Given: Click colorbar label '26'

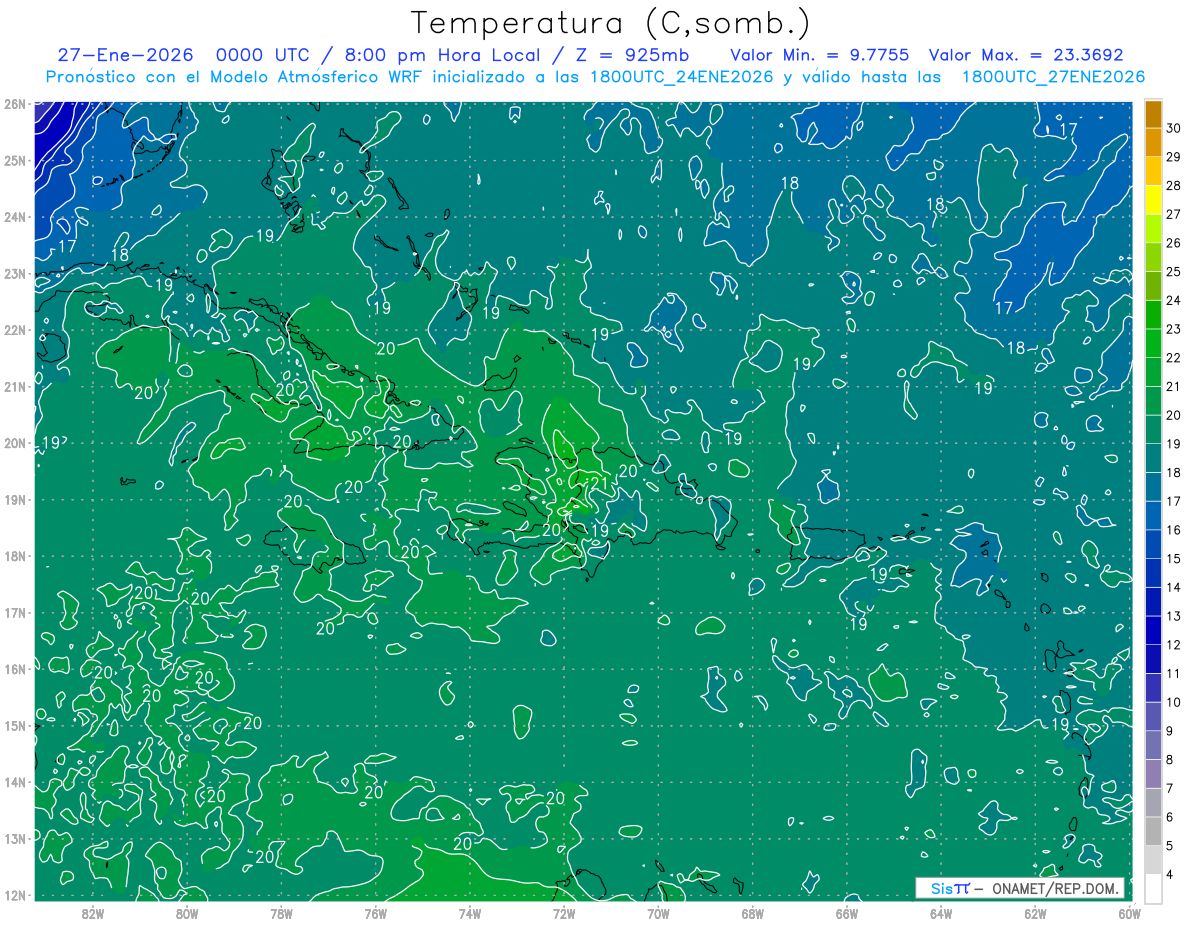Looking at the screenshot, I should (x=1174, y=243).
